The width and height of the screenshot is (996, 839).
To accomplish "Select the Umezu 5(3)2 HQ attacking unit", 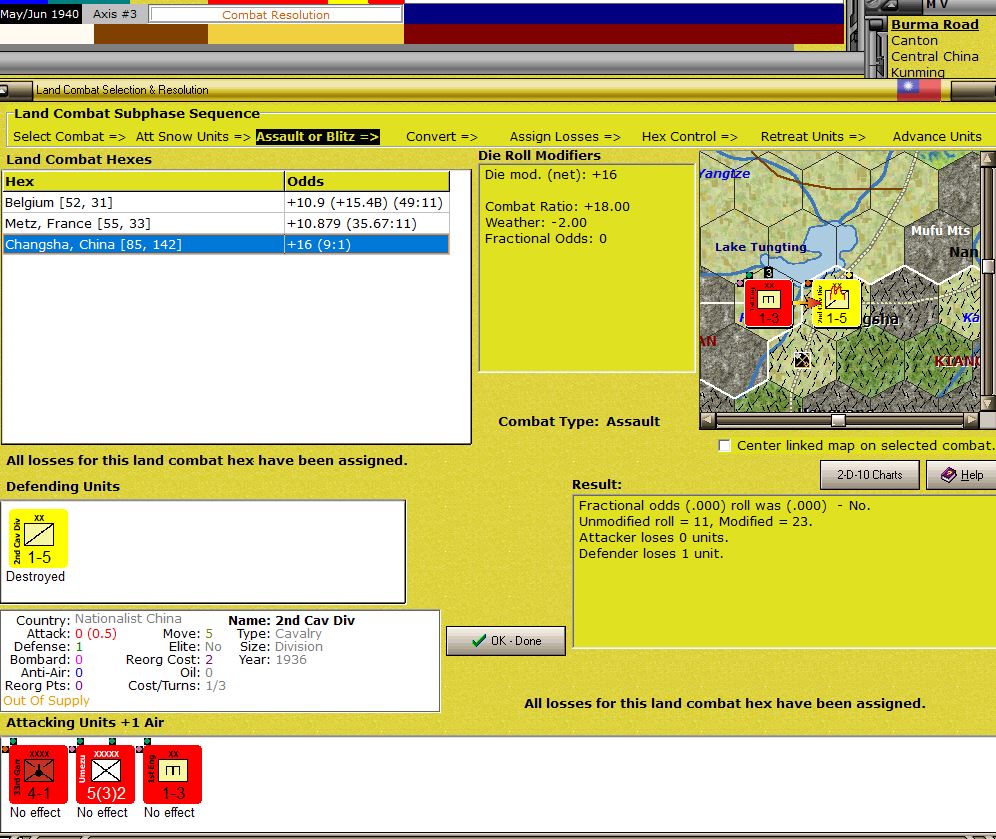I will 105,774.
